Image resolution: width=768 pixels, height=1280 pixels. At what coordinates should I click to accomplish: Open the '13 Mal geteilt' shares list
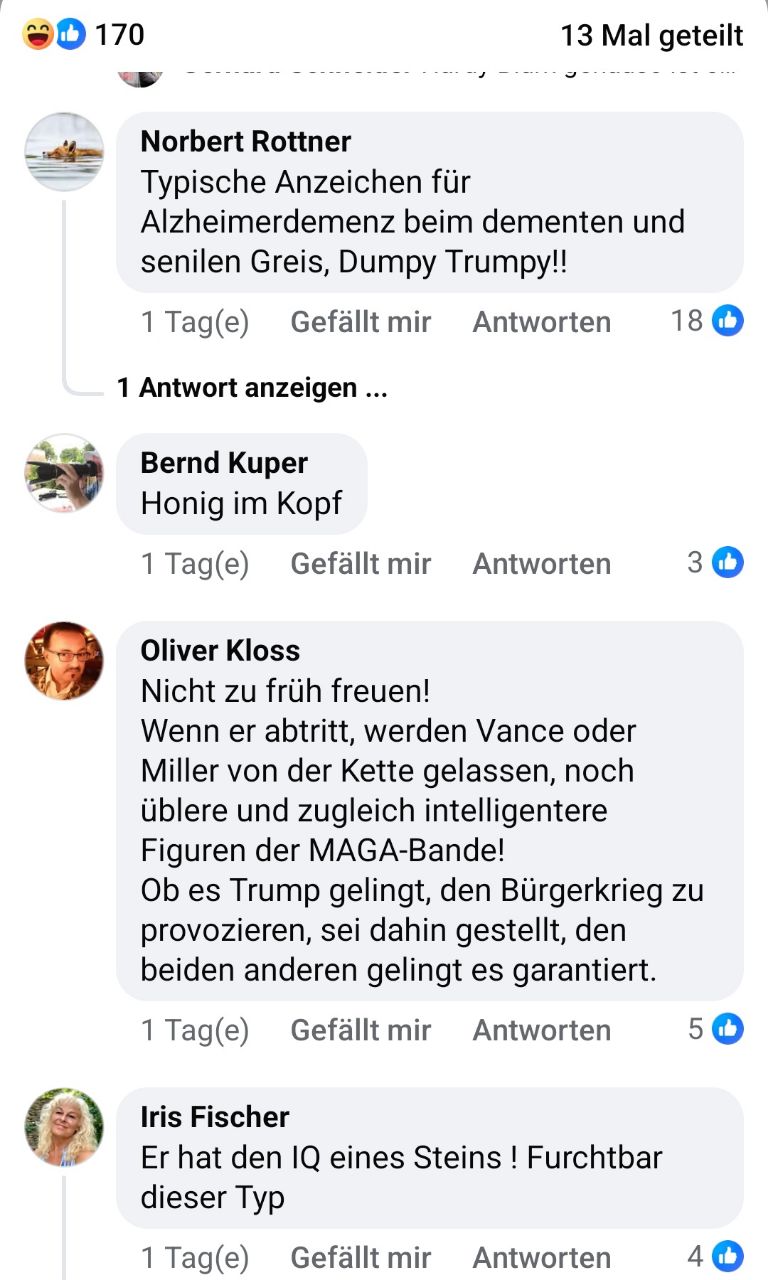(x=652, y=36)
